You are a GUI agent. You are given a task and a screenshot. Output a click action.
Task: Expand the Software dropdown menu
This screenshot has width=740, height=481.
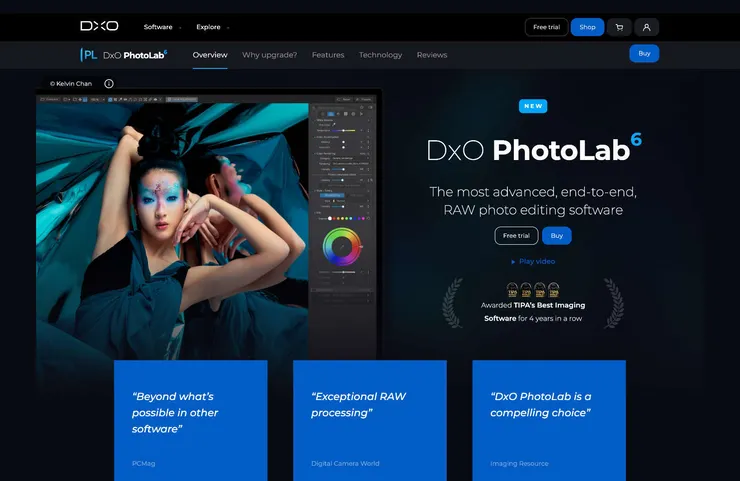click(162, 27)
